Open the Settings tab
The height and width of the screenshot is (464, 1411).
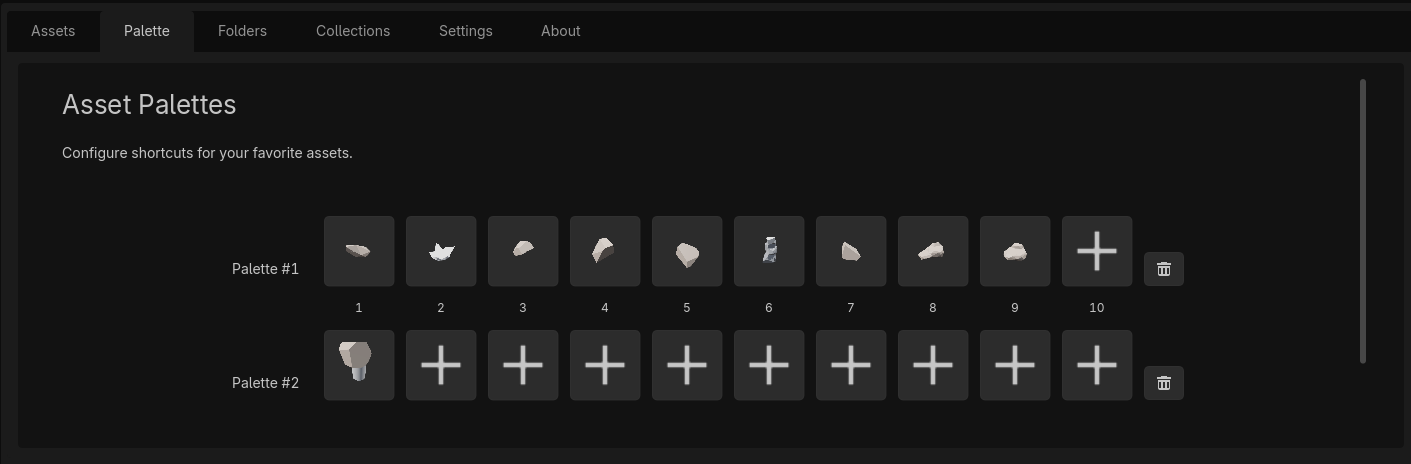click(466, 31)
